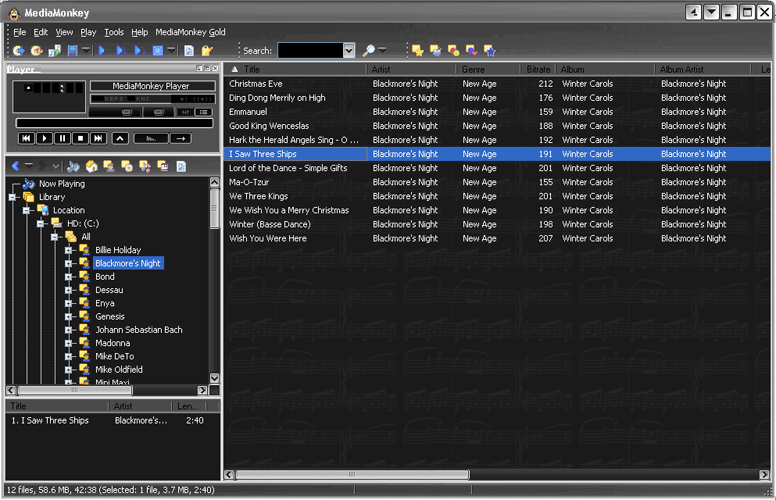This screenshot has width=776, height=500.
Task: Click the right-arrow button in Player controls
Action: point(181,138)
